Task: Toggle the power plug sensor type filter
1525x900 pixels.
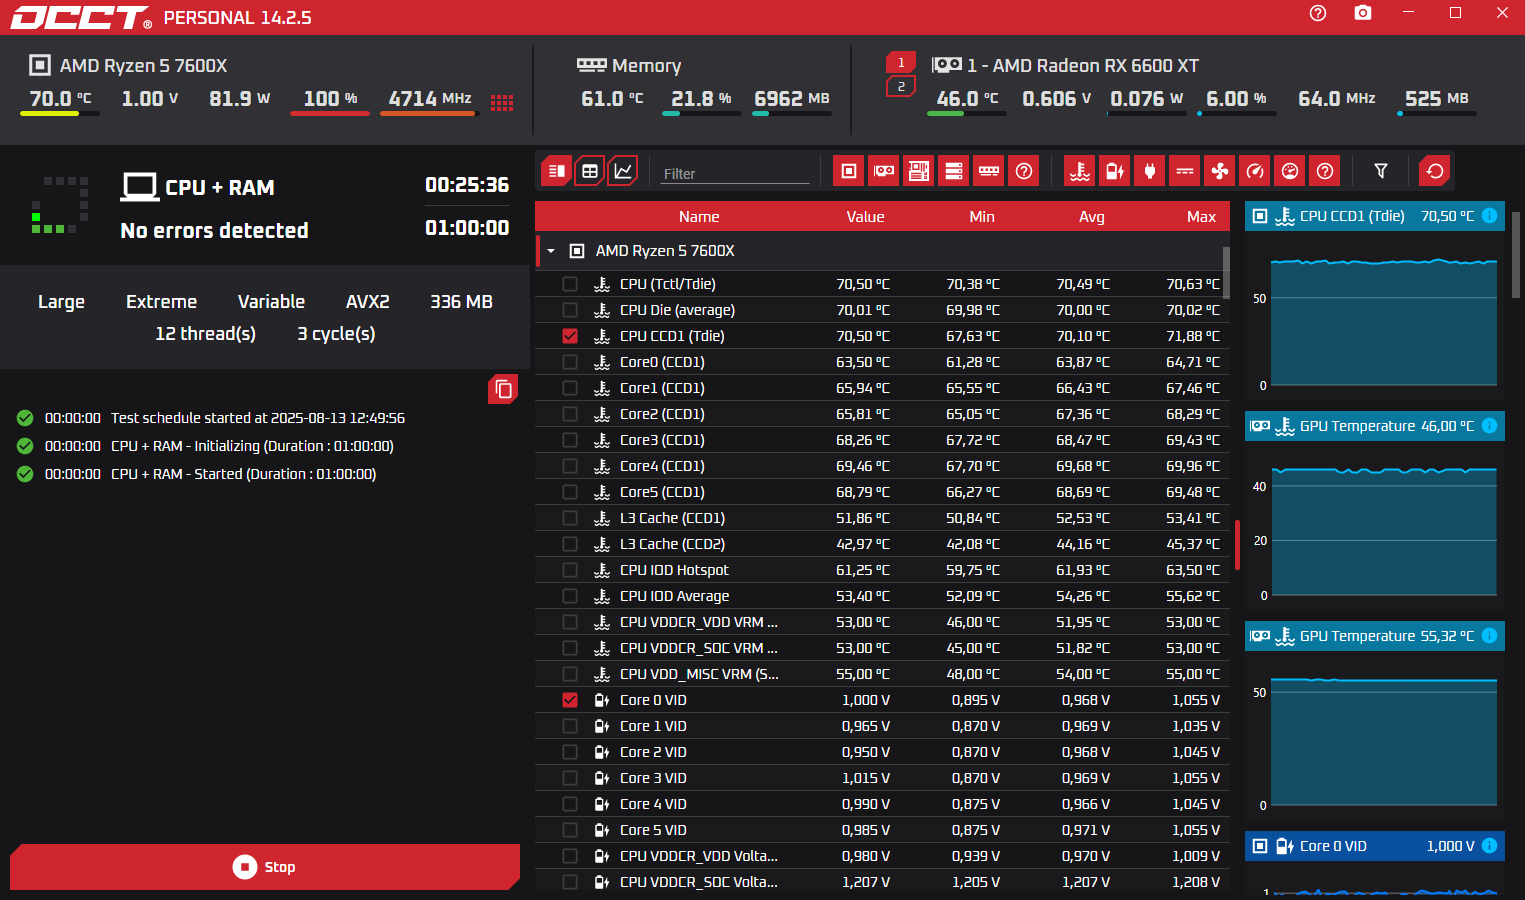Action: pos(1150,171)
